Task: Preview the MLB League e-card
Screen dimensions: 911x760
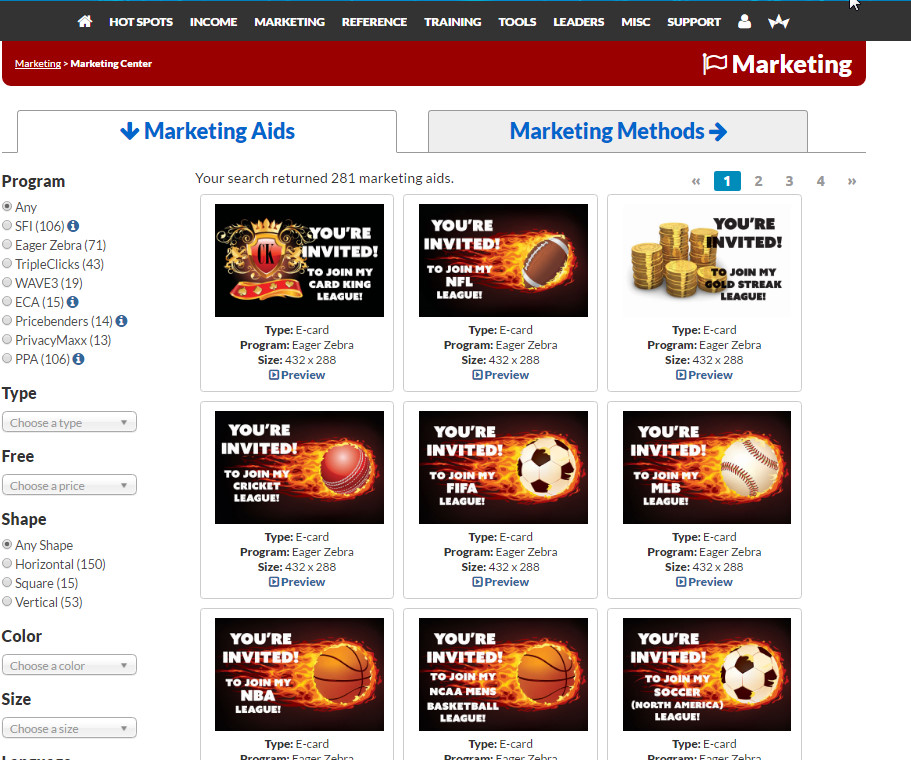Action: (704, 582)
